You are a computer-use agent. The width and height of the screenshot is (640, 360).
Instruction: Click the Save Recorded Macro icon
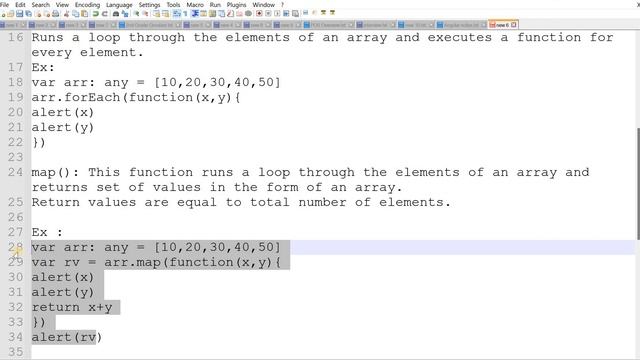295,13
